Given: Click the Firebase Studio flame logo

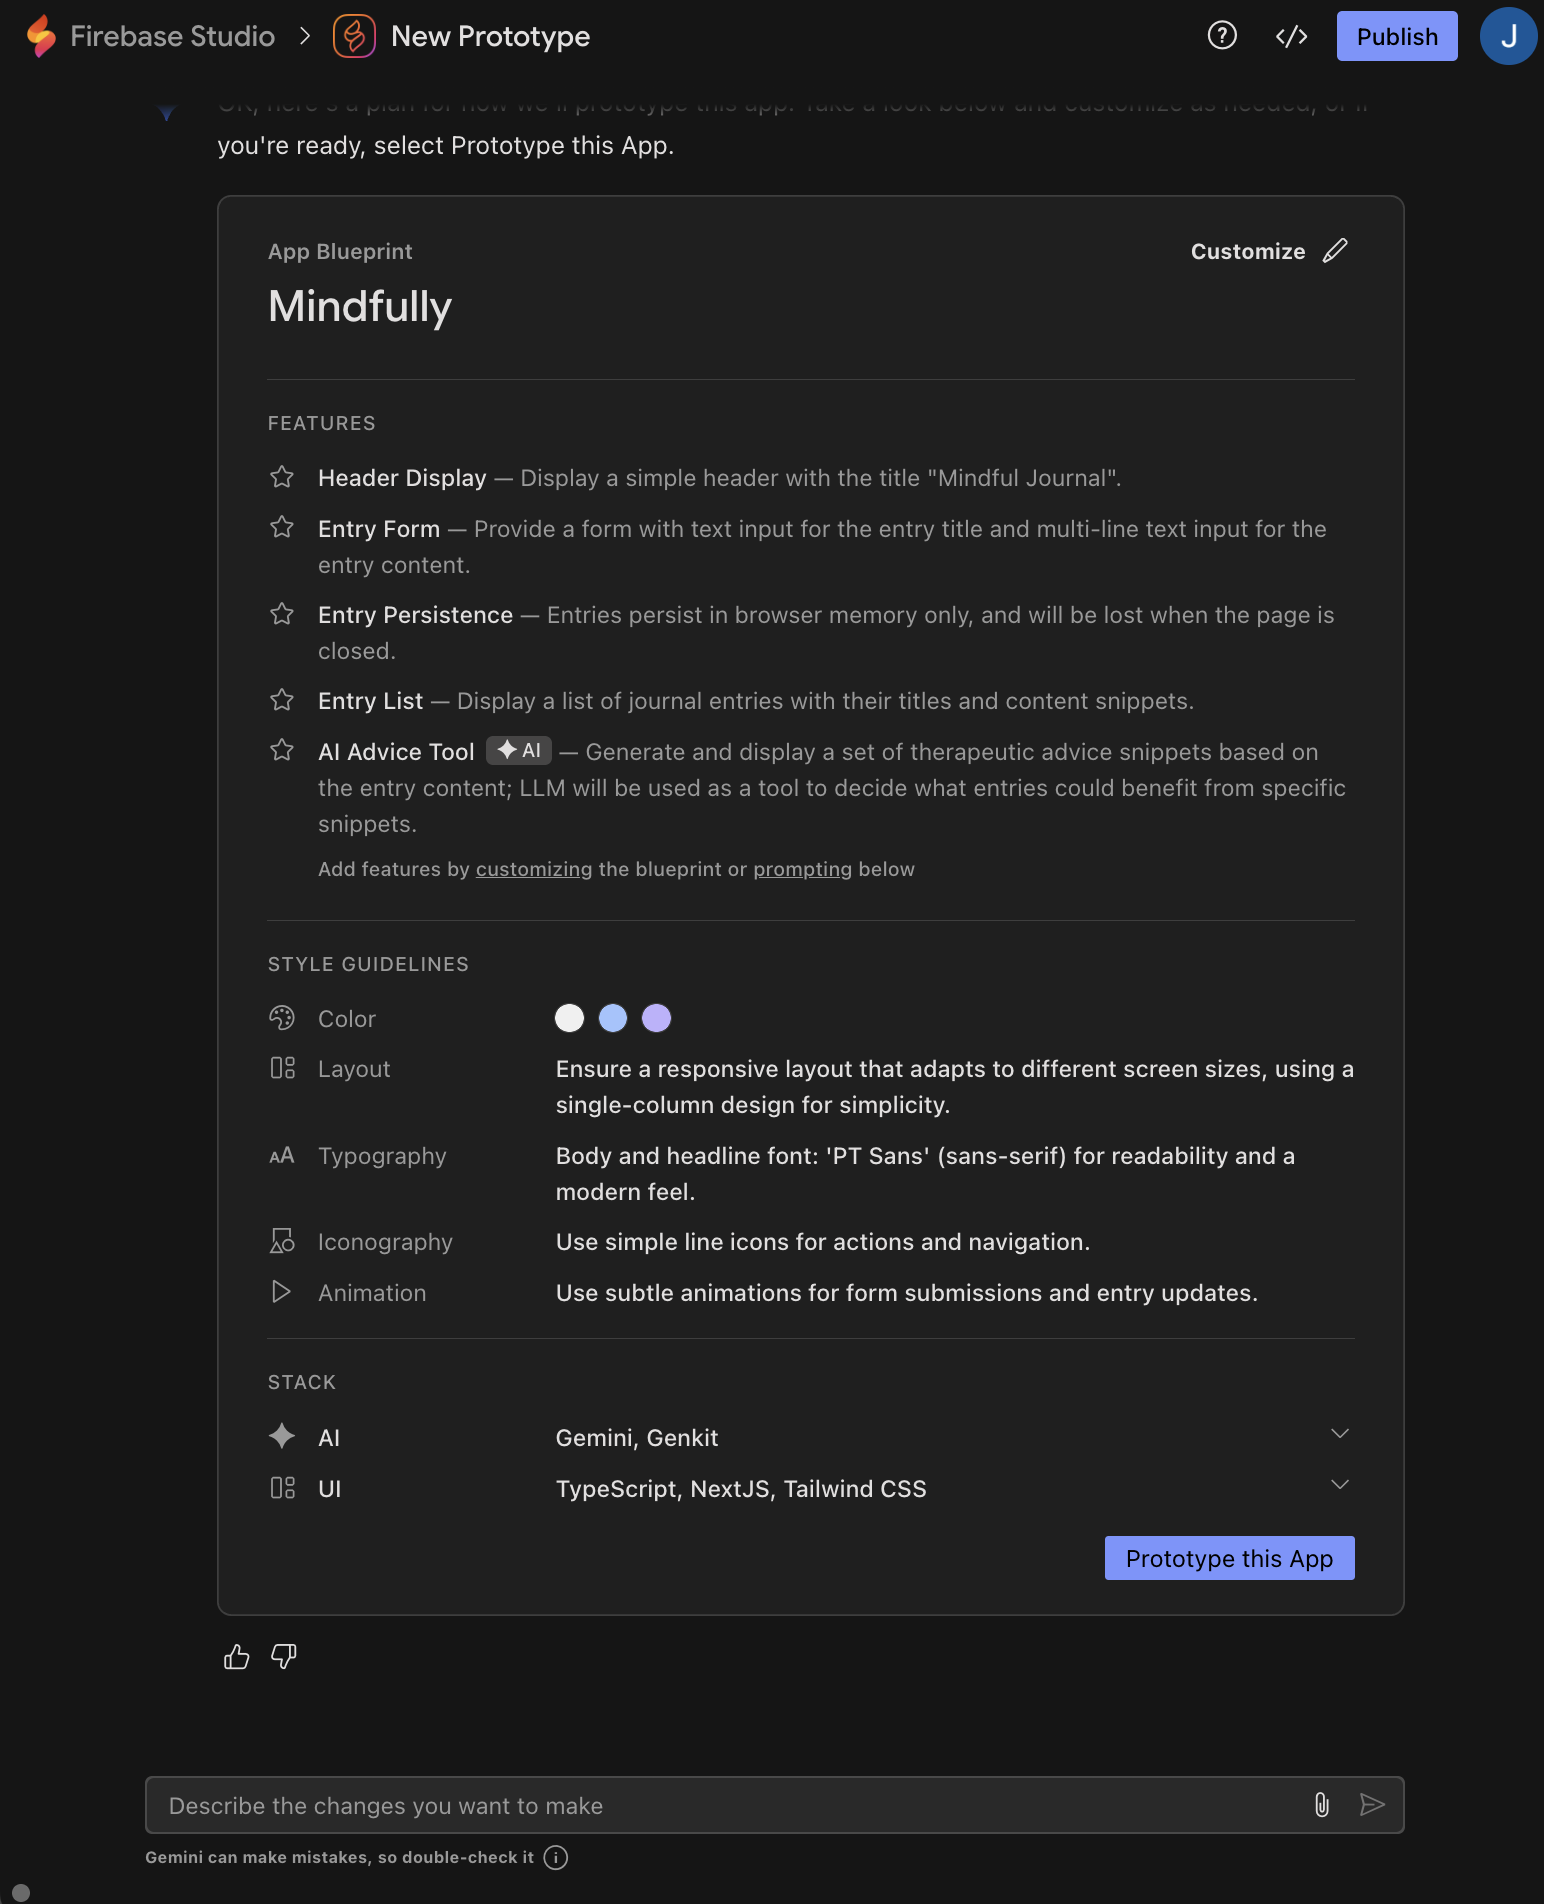Looking at the screenshot, I should tap(40, 36).
